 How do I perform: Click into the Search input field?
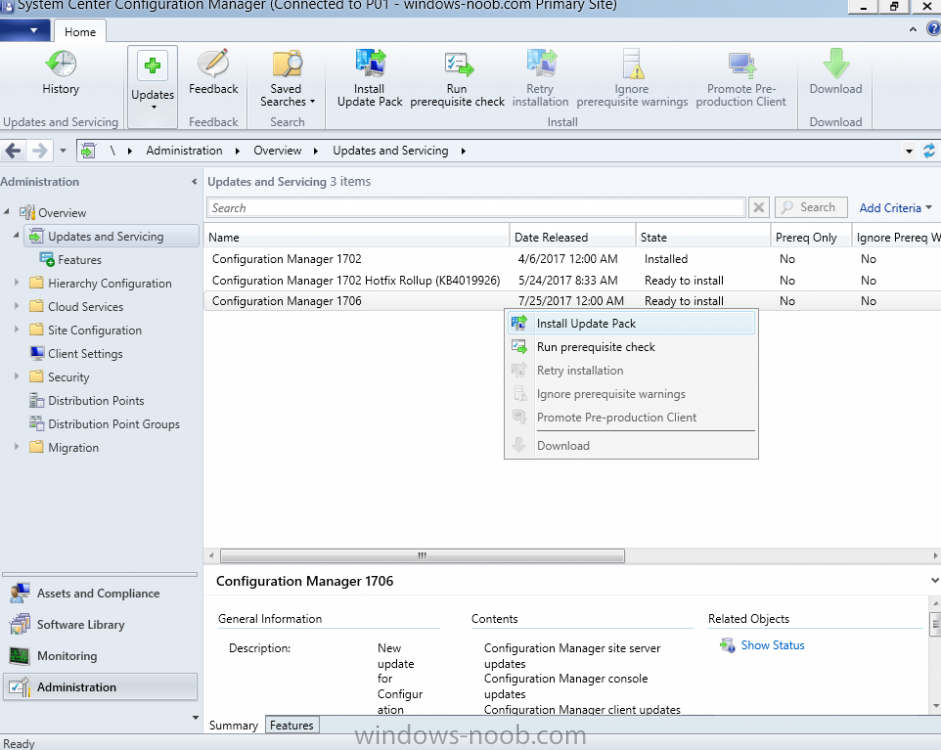(x=475, y=208)
